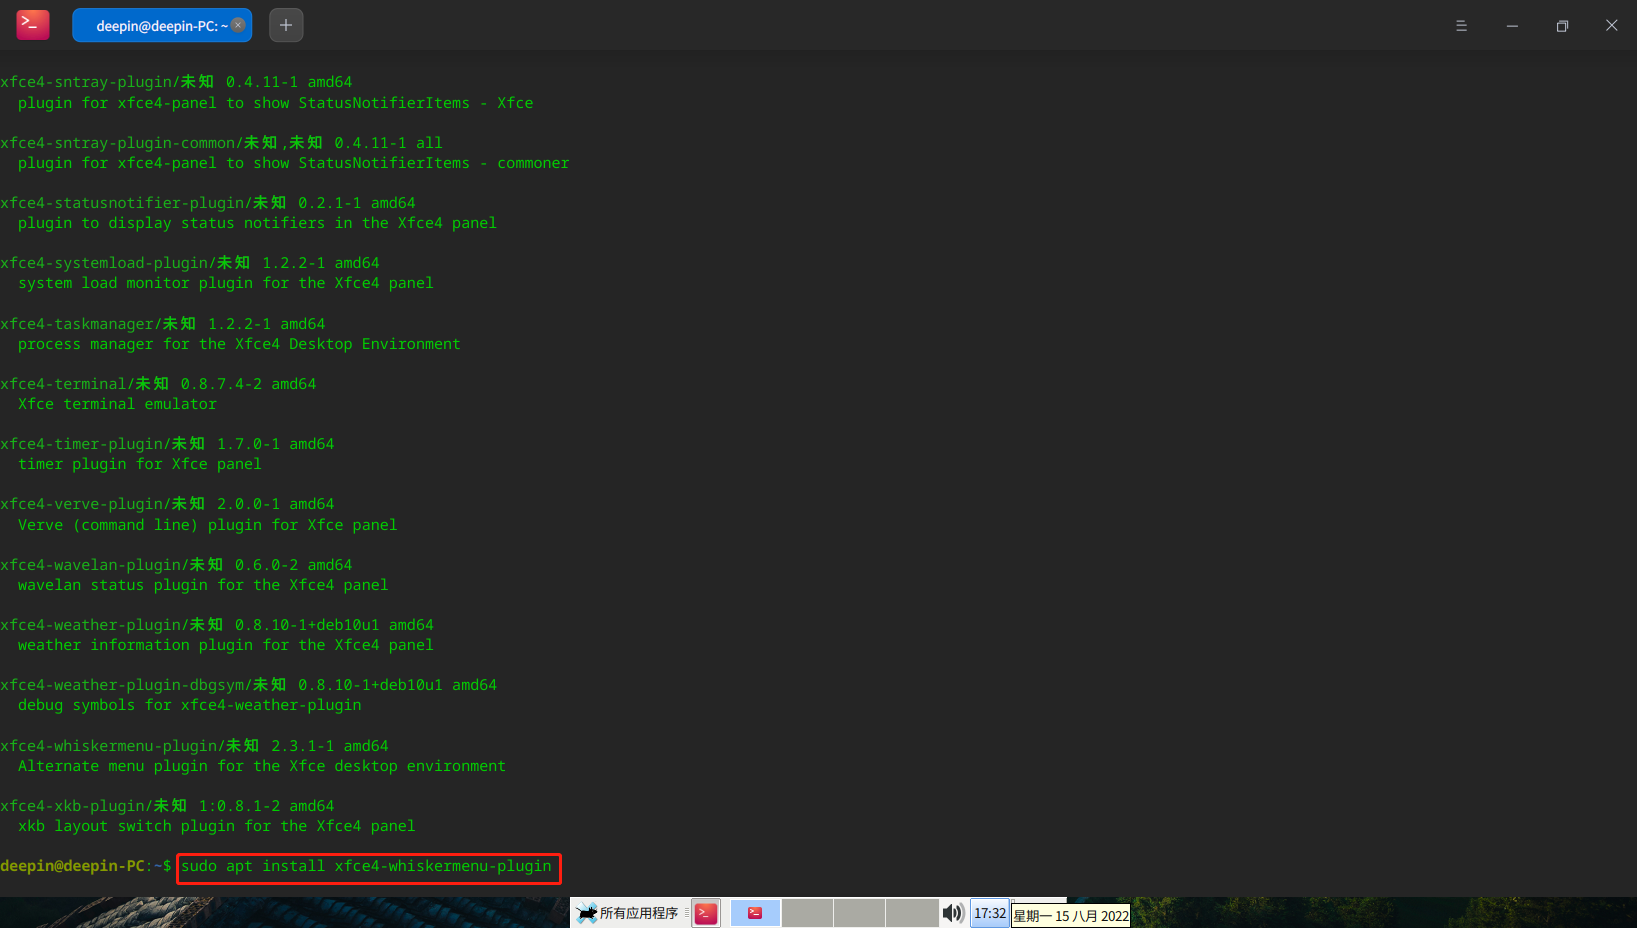Click 'xkb layout switch plugin' description line
The width and height of the screenshot is (1637, 928).
pos(217,826)
